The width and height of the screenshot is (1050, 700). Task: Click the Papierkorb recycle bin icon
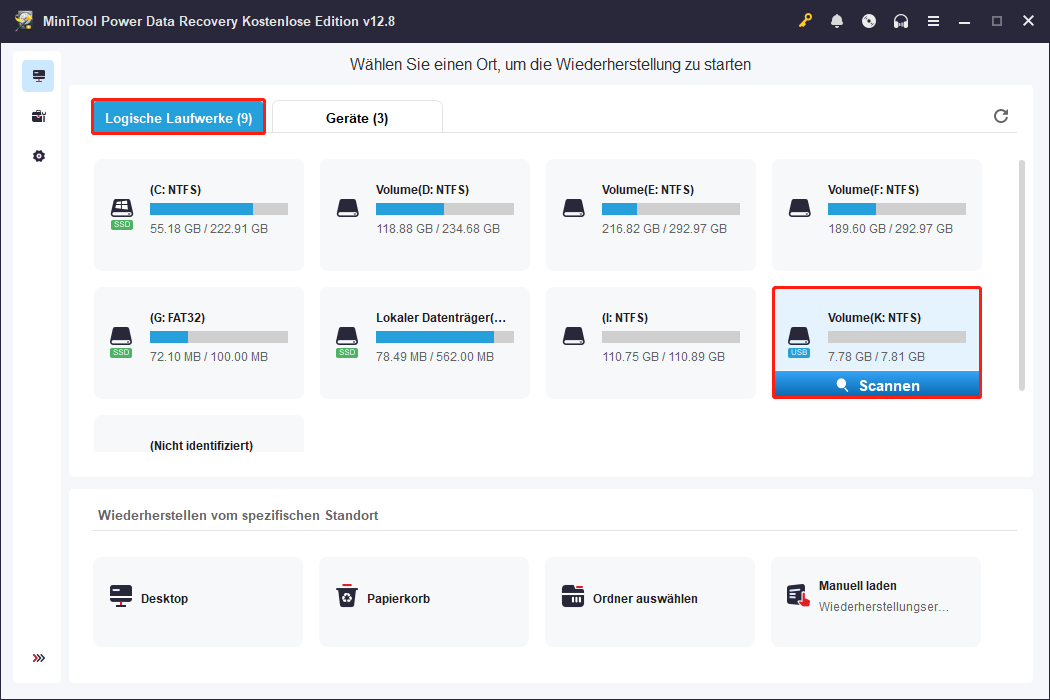coord(347,596)
